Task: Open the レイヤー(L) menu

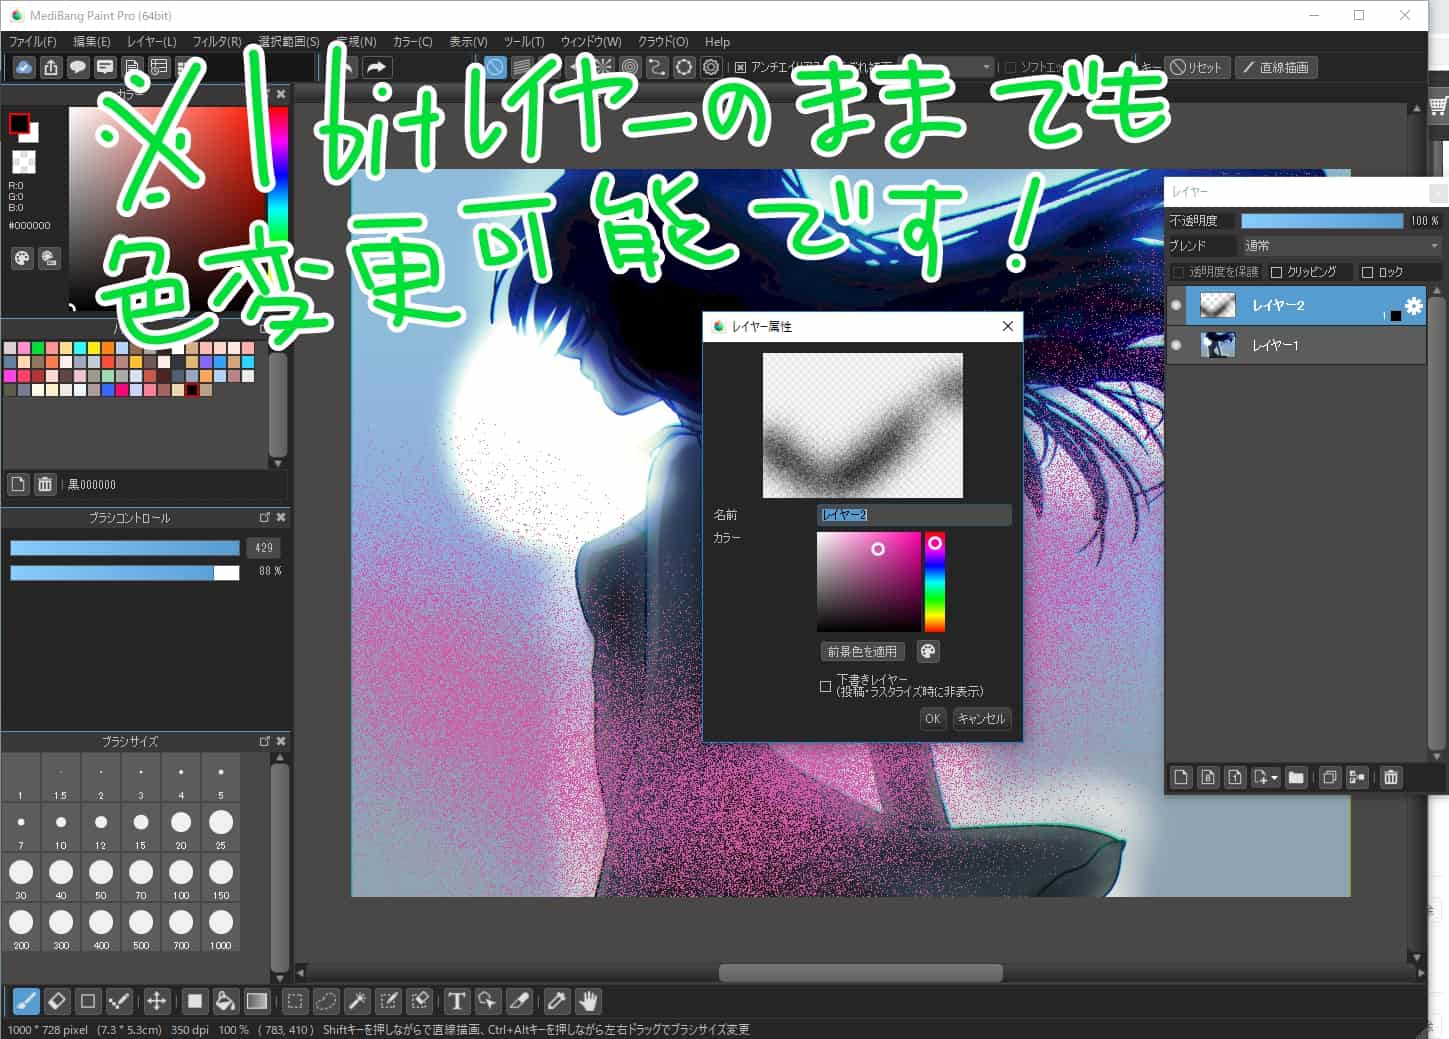Action: point(151,42)
